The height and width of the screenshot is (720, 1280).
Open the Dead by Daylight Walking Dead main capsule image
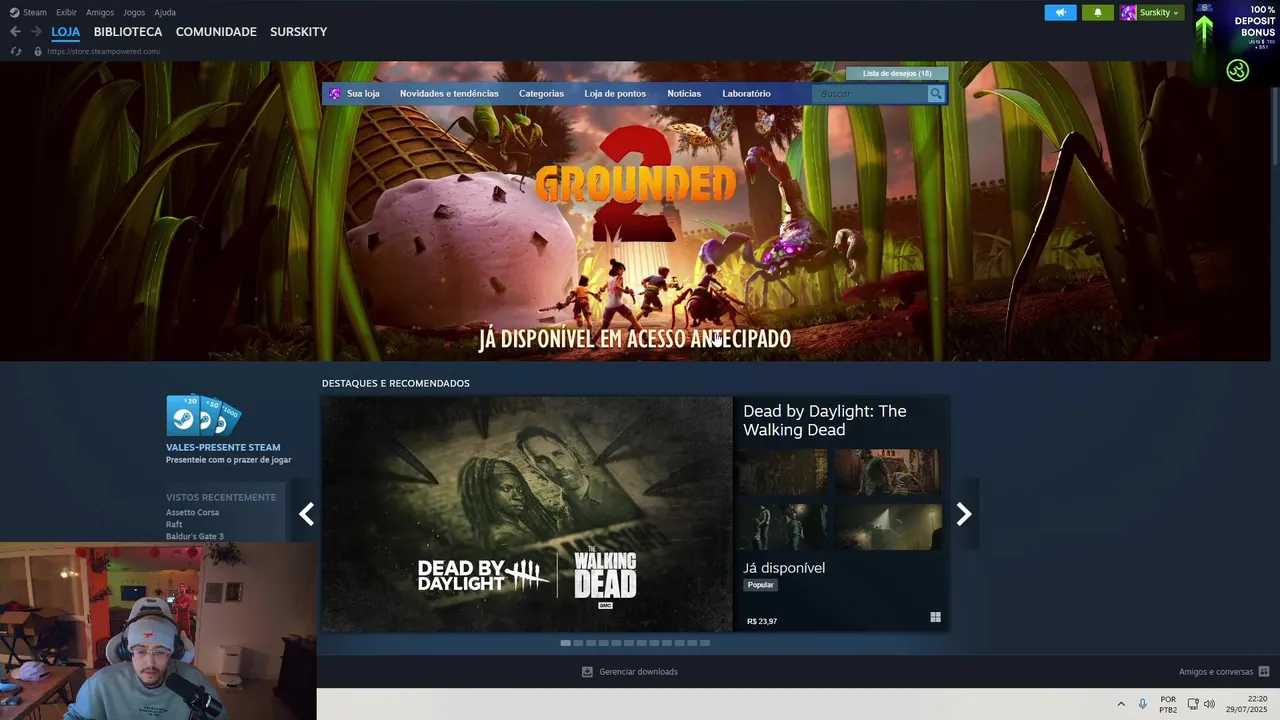527,514
